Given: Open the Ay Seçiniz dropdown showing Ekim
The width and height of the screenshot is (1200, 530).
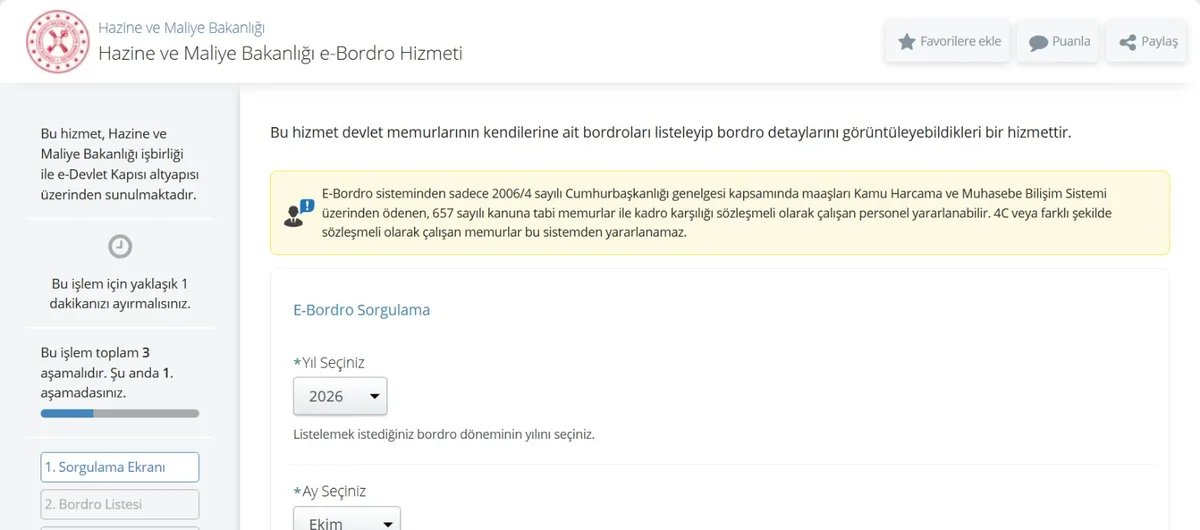Looking at the screenshot, I should click(347, 520).
